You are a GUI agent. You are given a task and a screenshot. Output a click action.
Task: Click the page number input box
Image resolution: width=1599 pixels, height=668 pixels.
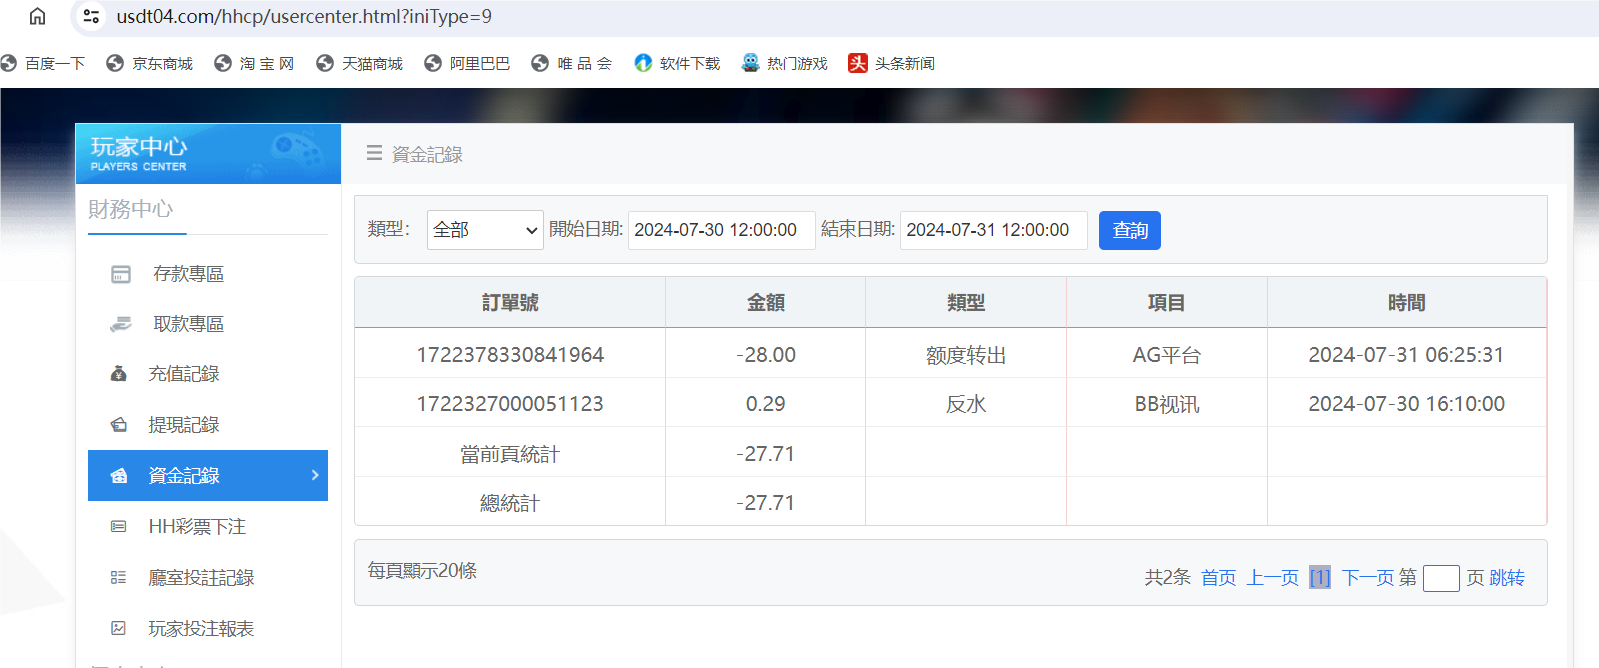tap(1440, 578)
